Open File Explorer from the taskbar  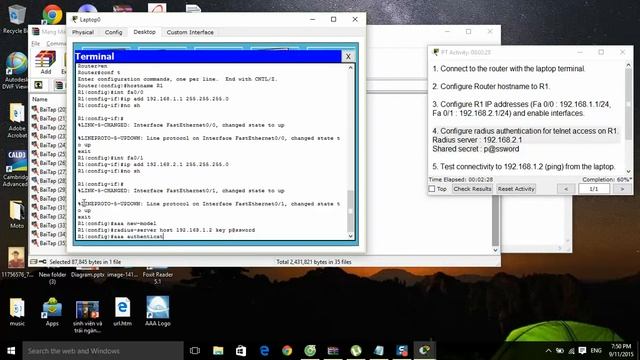coord(218,351)
